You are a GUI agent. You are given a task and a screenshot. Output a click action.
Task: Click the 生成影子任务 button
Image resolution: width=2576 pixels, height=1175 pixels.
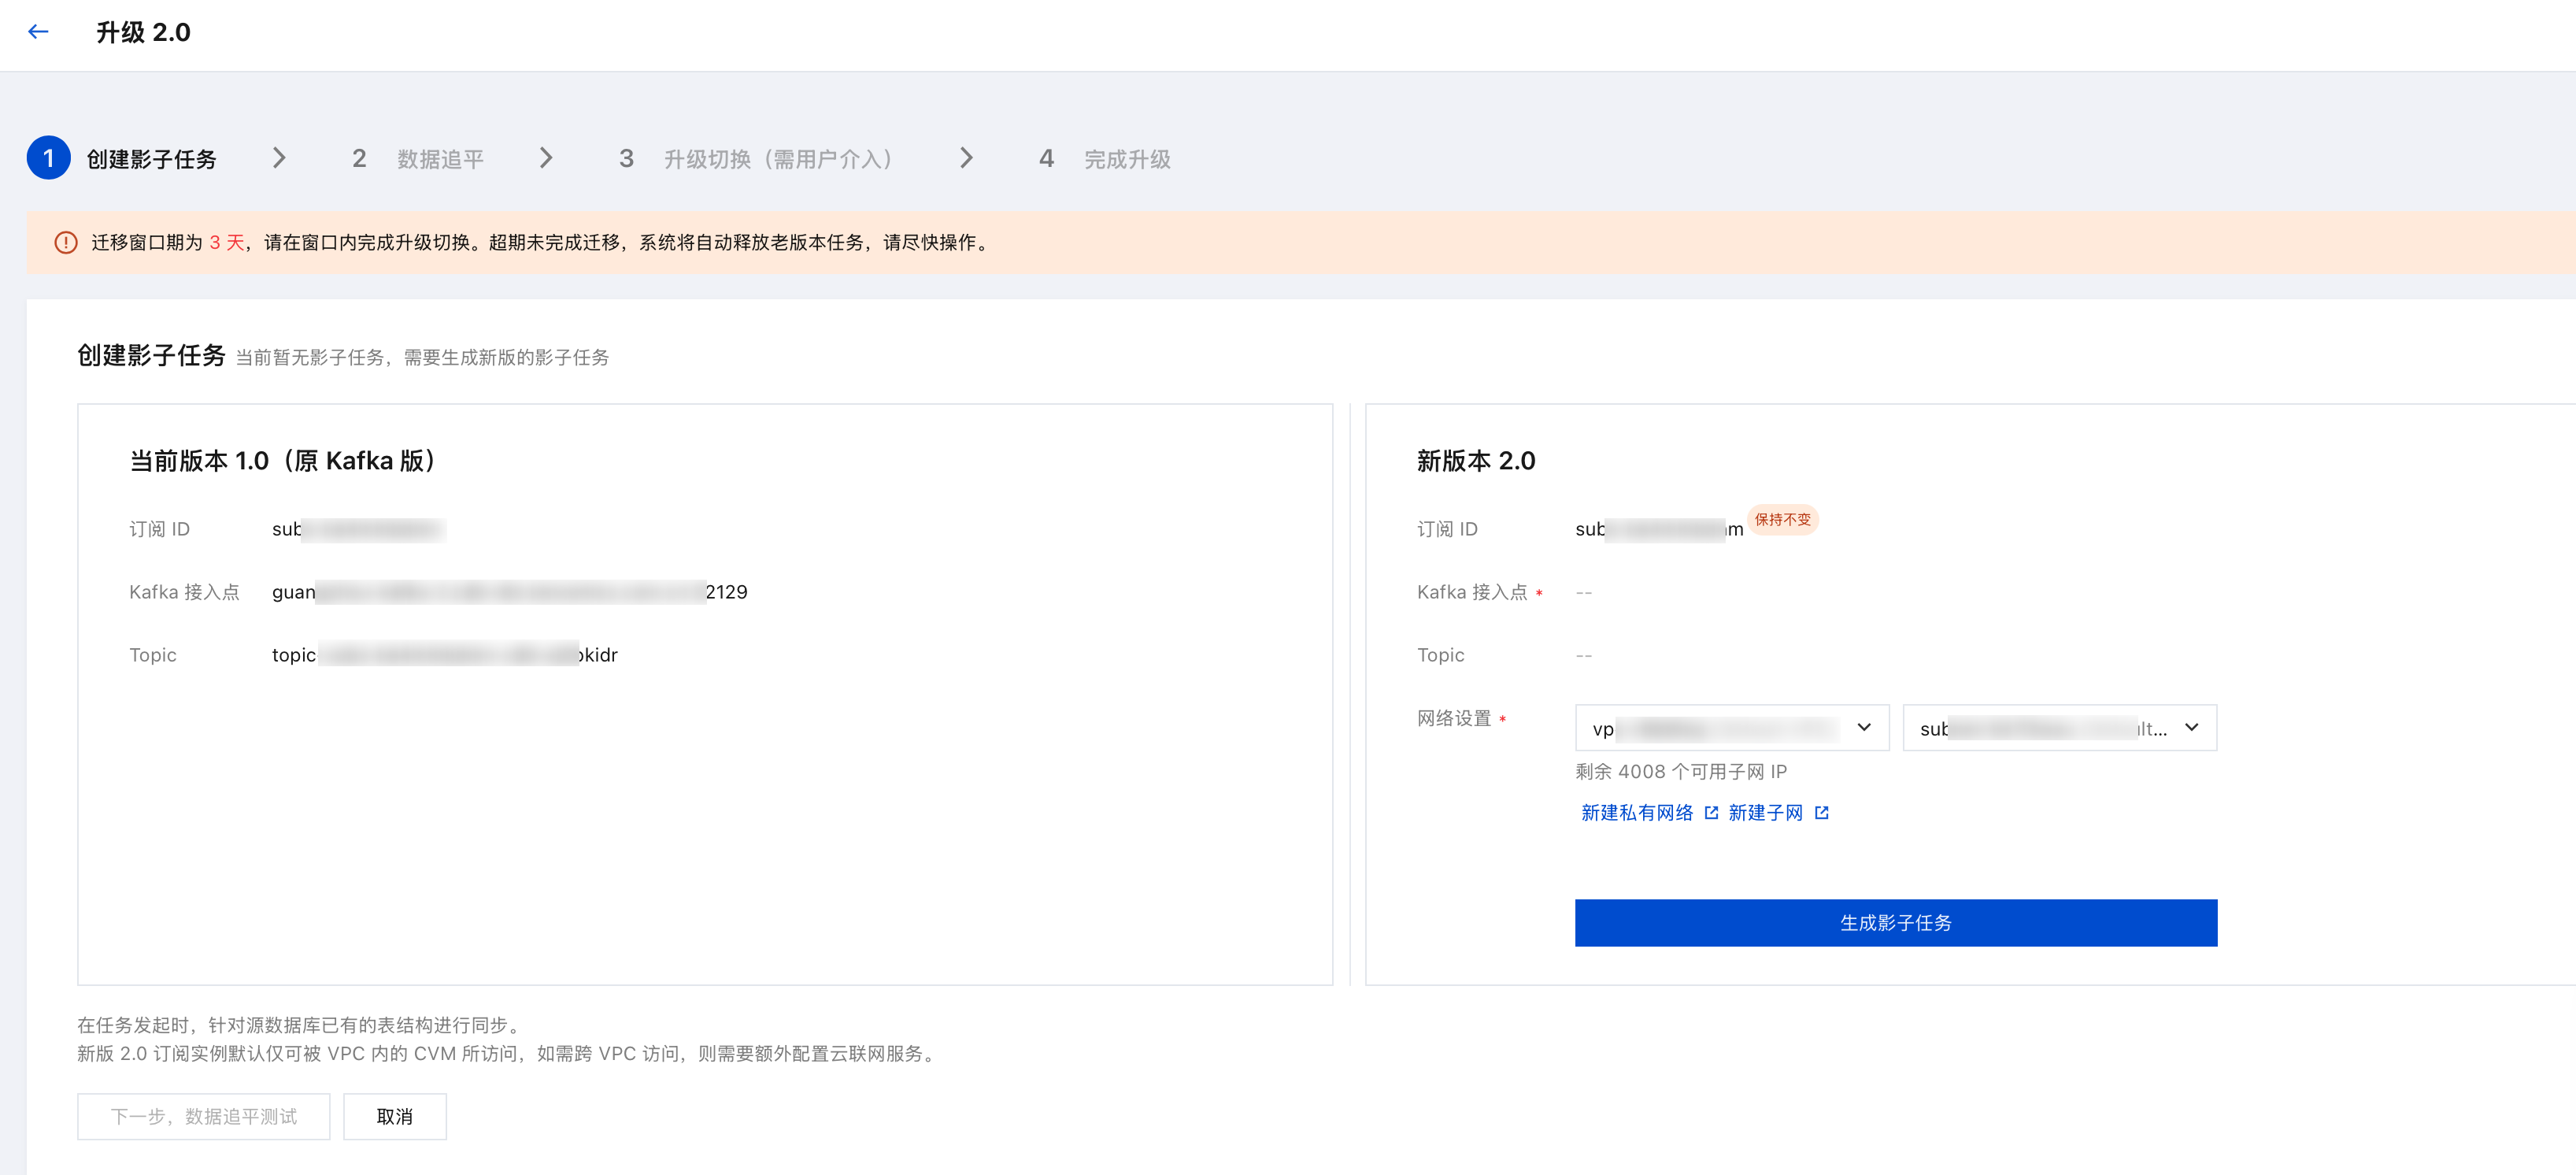tap(1895, 923)
